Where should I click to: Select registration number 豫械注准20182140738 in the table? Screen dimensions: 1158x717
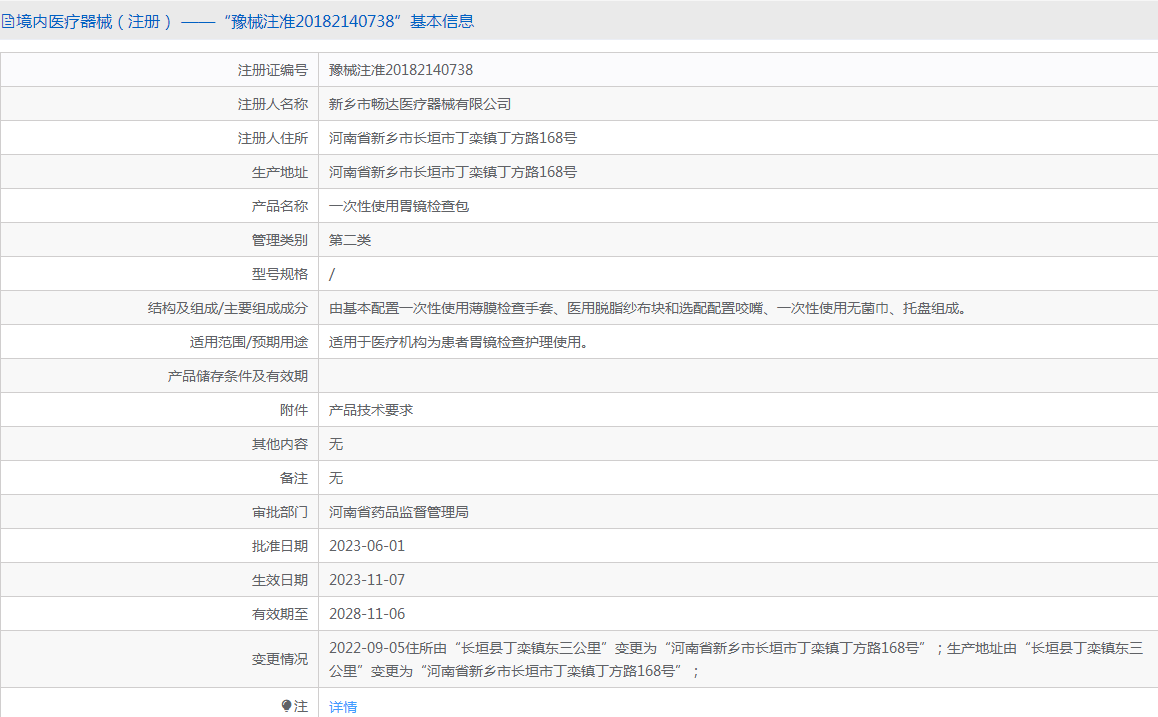[x=401, y=70]
